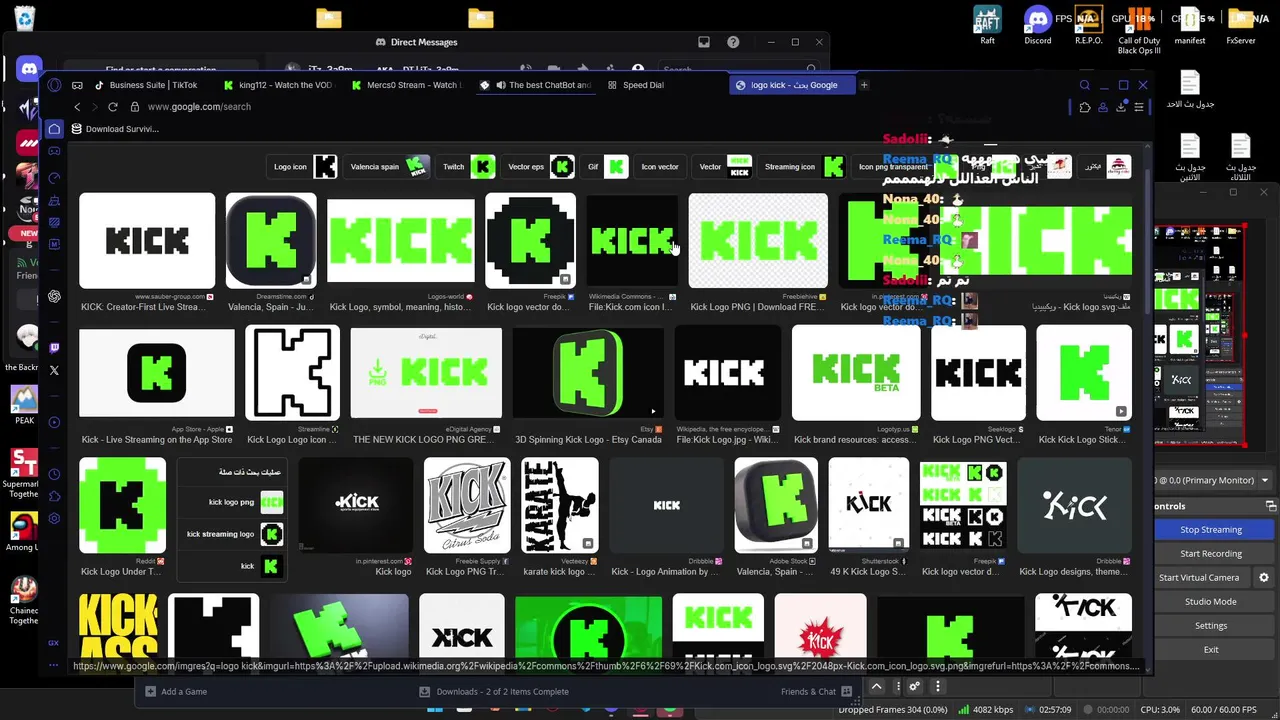Image resolution: width=1280 pixels, height=720 pixels.
Task: Open Settings gear in Opera sidebar
Action: click(x=54, y=518)
